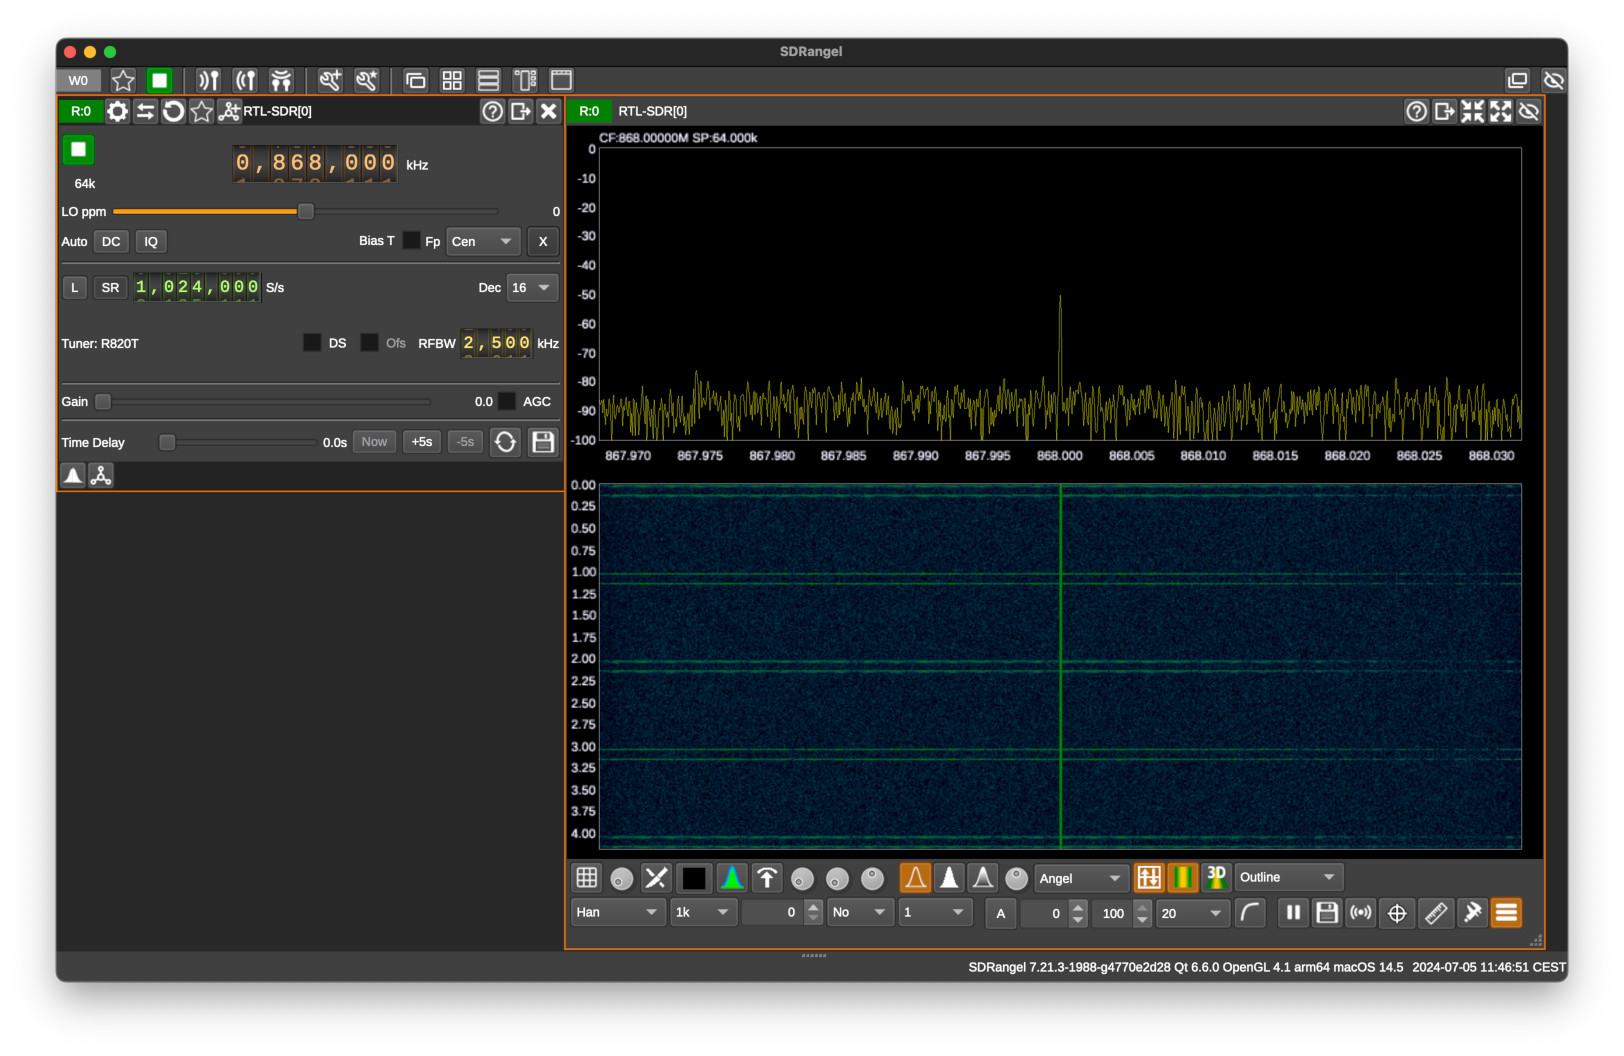Image resolution: width=1624 pixels, height=1056 pixels.
Task: Toggle the DC correction button
Action: click(111, 241)
